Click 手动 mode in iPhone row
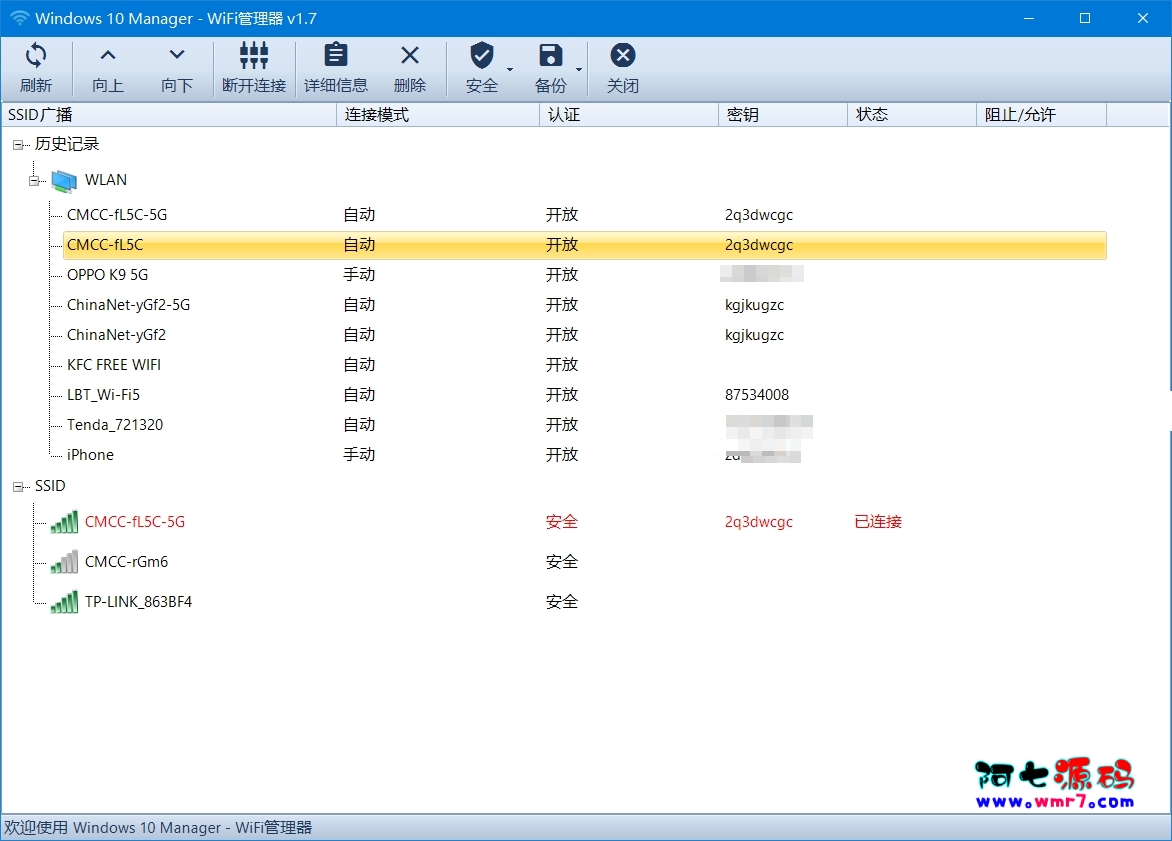 coord(359,455)
